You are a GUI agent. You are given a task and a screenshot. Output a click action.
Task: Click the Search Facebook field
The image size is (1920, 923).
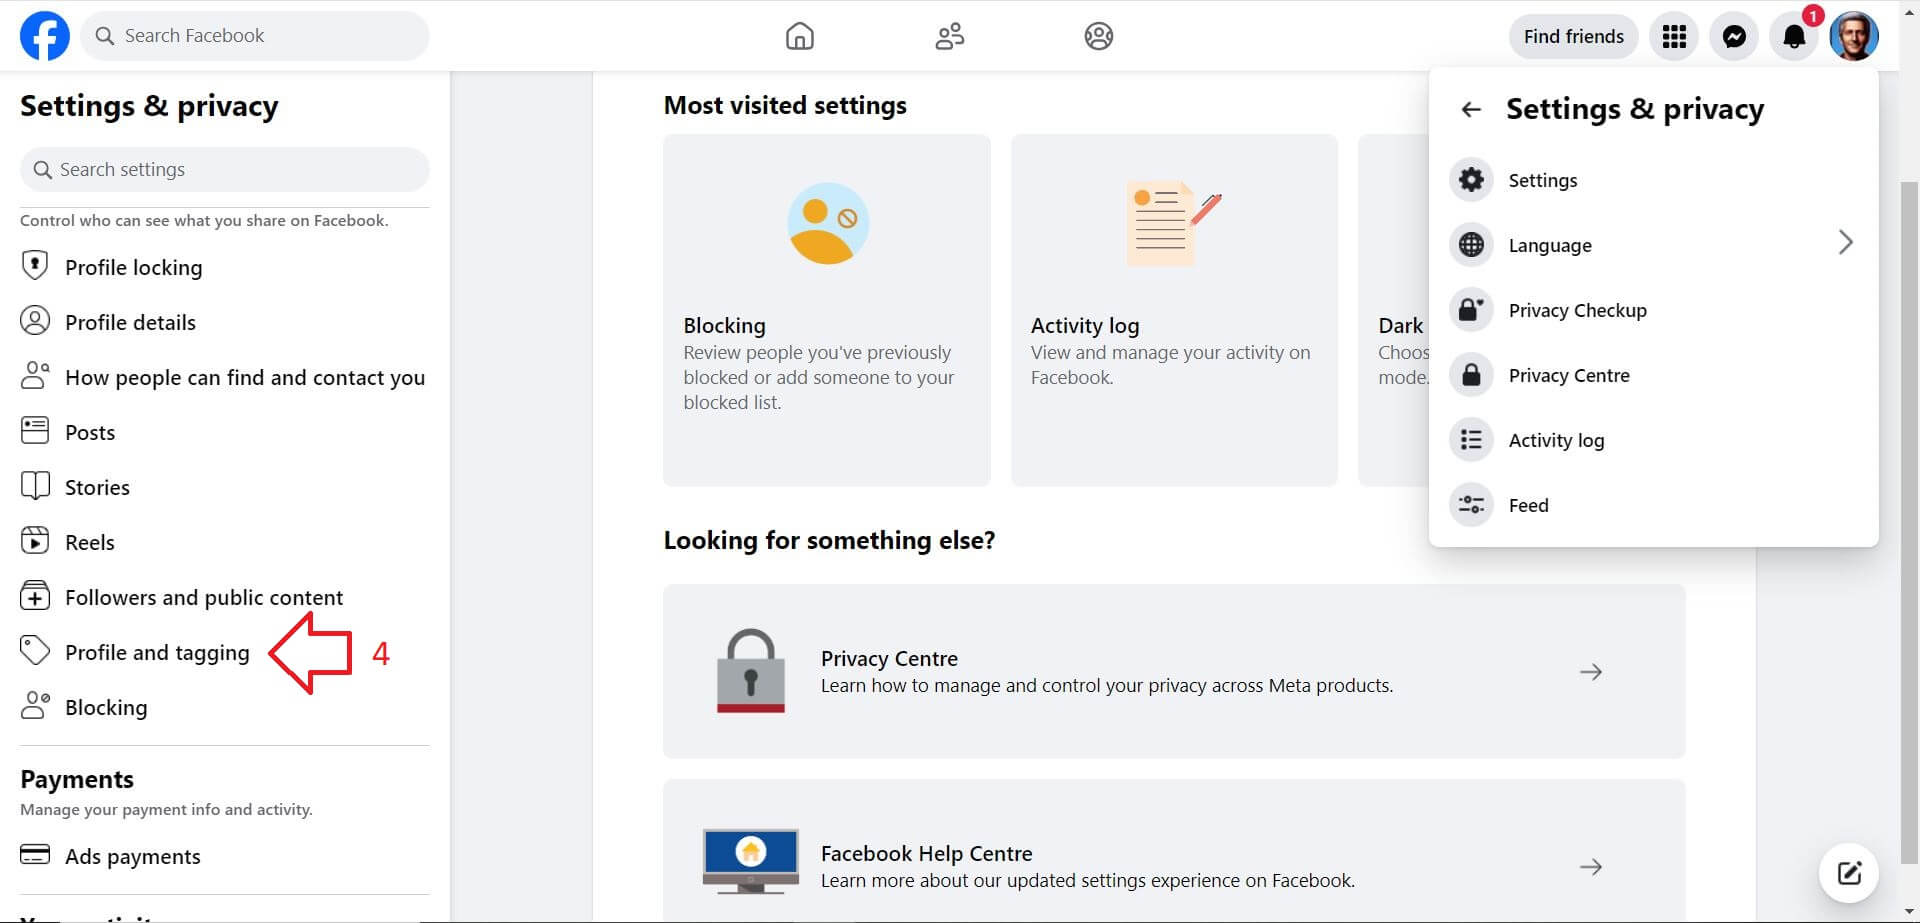pos(255,36)
